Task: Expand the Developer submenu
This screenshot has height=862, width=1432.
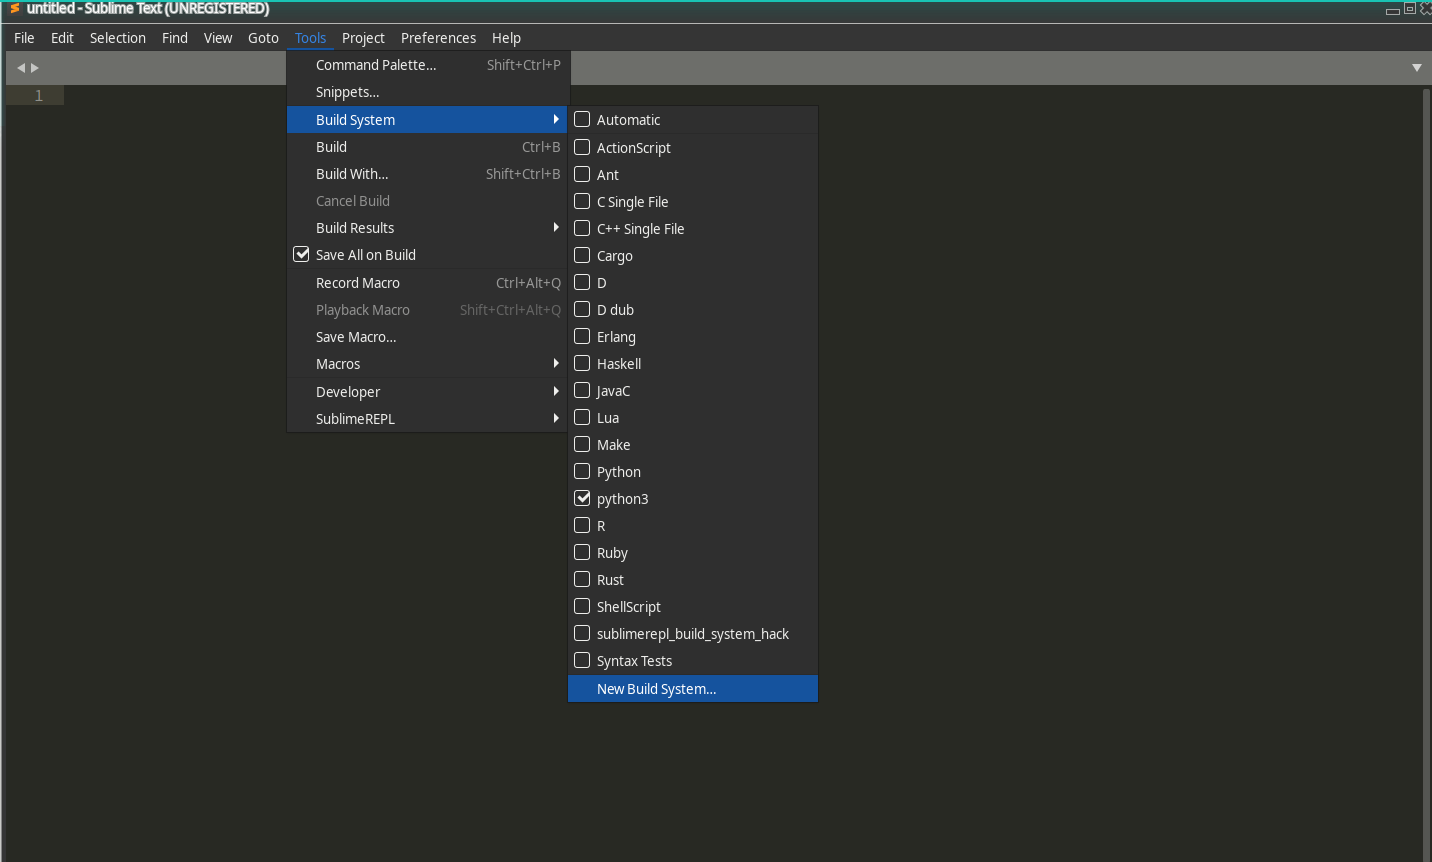Action: click(427, 391)
